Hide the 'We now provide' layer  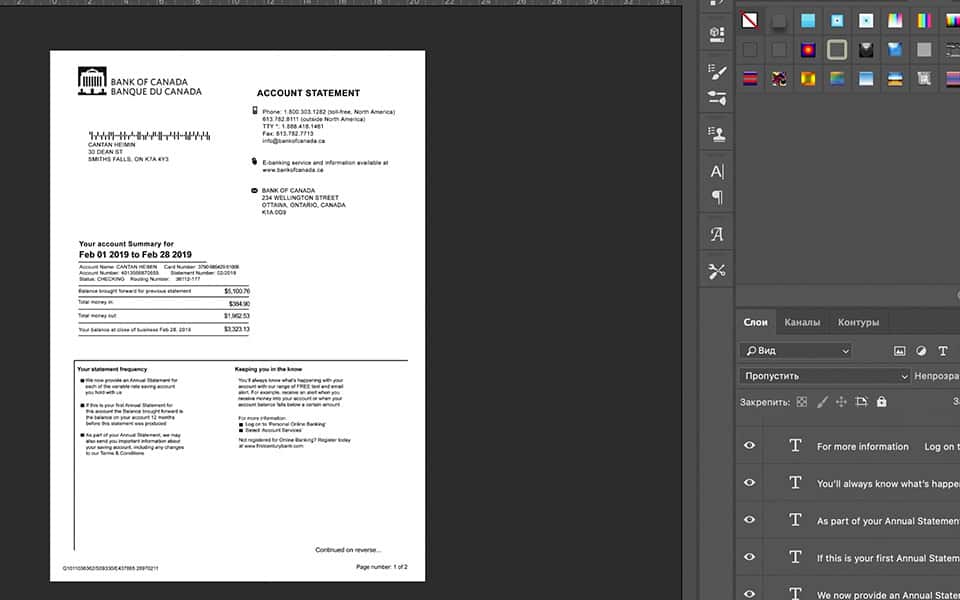[x=749, y=593]
